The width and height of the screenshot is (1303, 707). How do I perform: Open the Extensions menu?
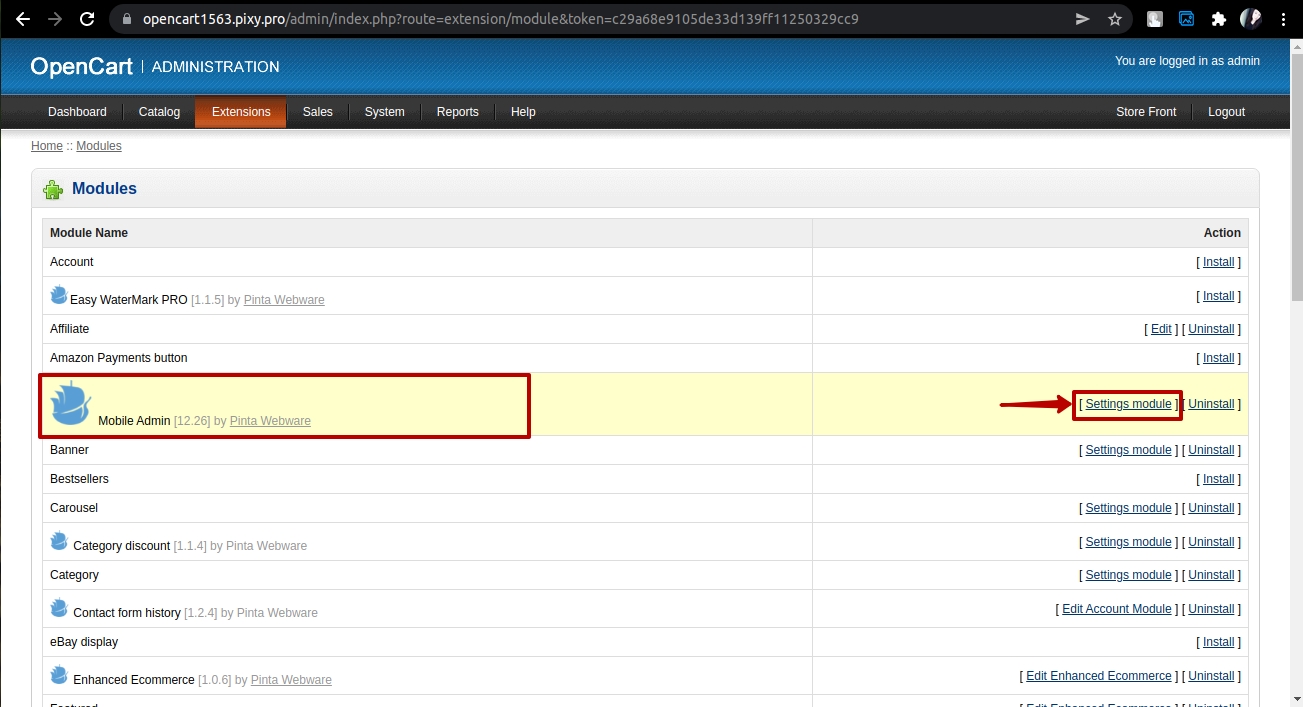point(241,112)
